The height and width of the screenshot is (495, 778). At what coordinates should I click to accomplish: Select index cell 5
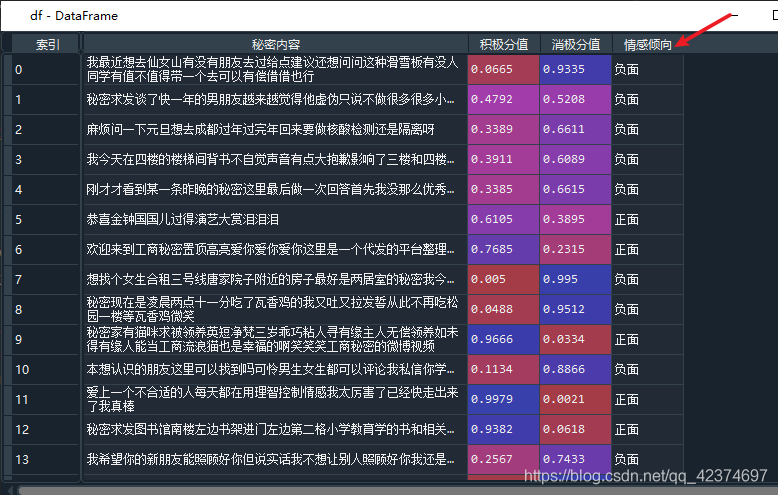point(46,219)
